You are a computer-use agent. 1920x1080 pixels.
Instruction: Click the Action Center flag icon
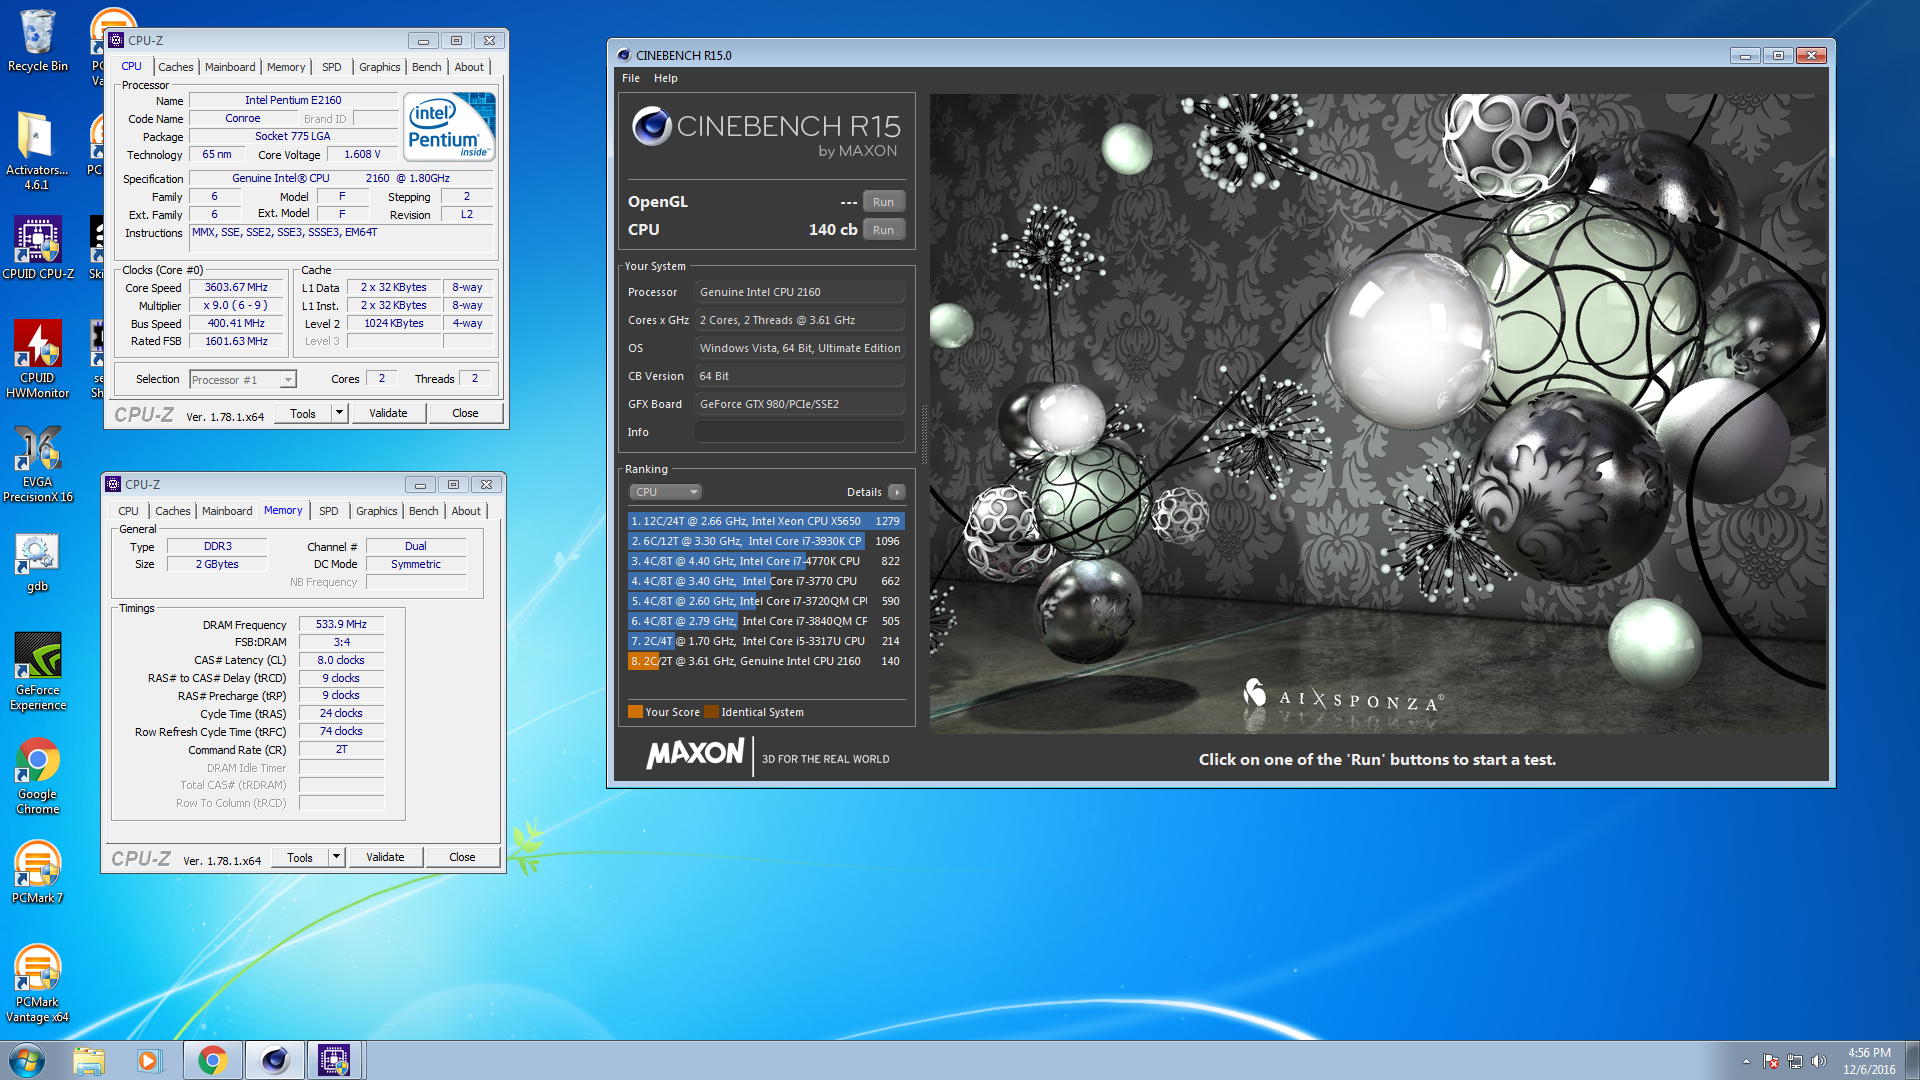pos(1771,1061)
